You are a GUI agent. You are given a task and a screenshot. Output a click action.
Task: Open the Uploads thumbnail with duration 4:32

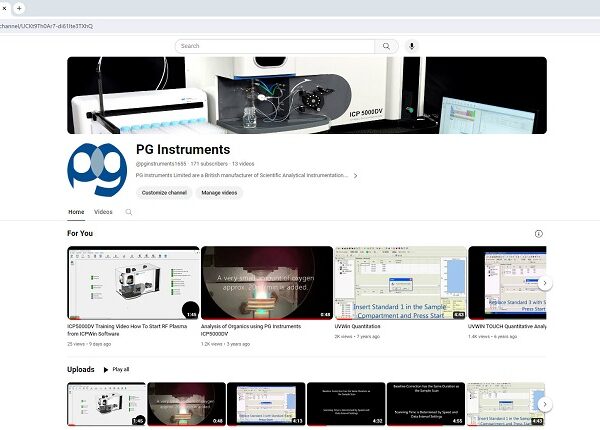click(x=346, y=404)
